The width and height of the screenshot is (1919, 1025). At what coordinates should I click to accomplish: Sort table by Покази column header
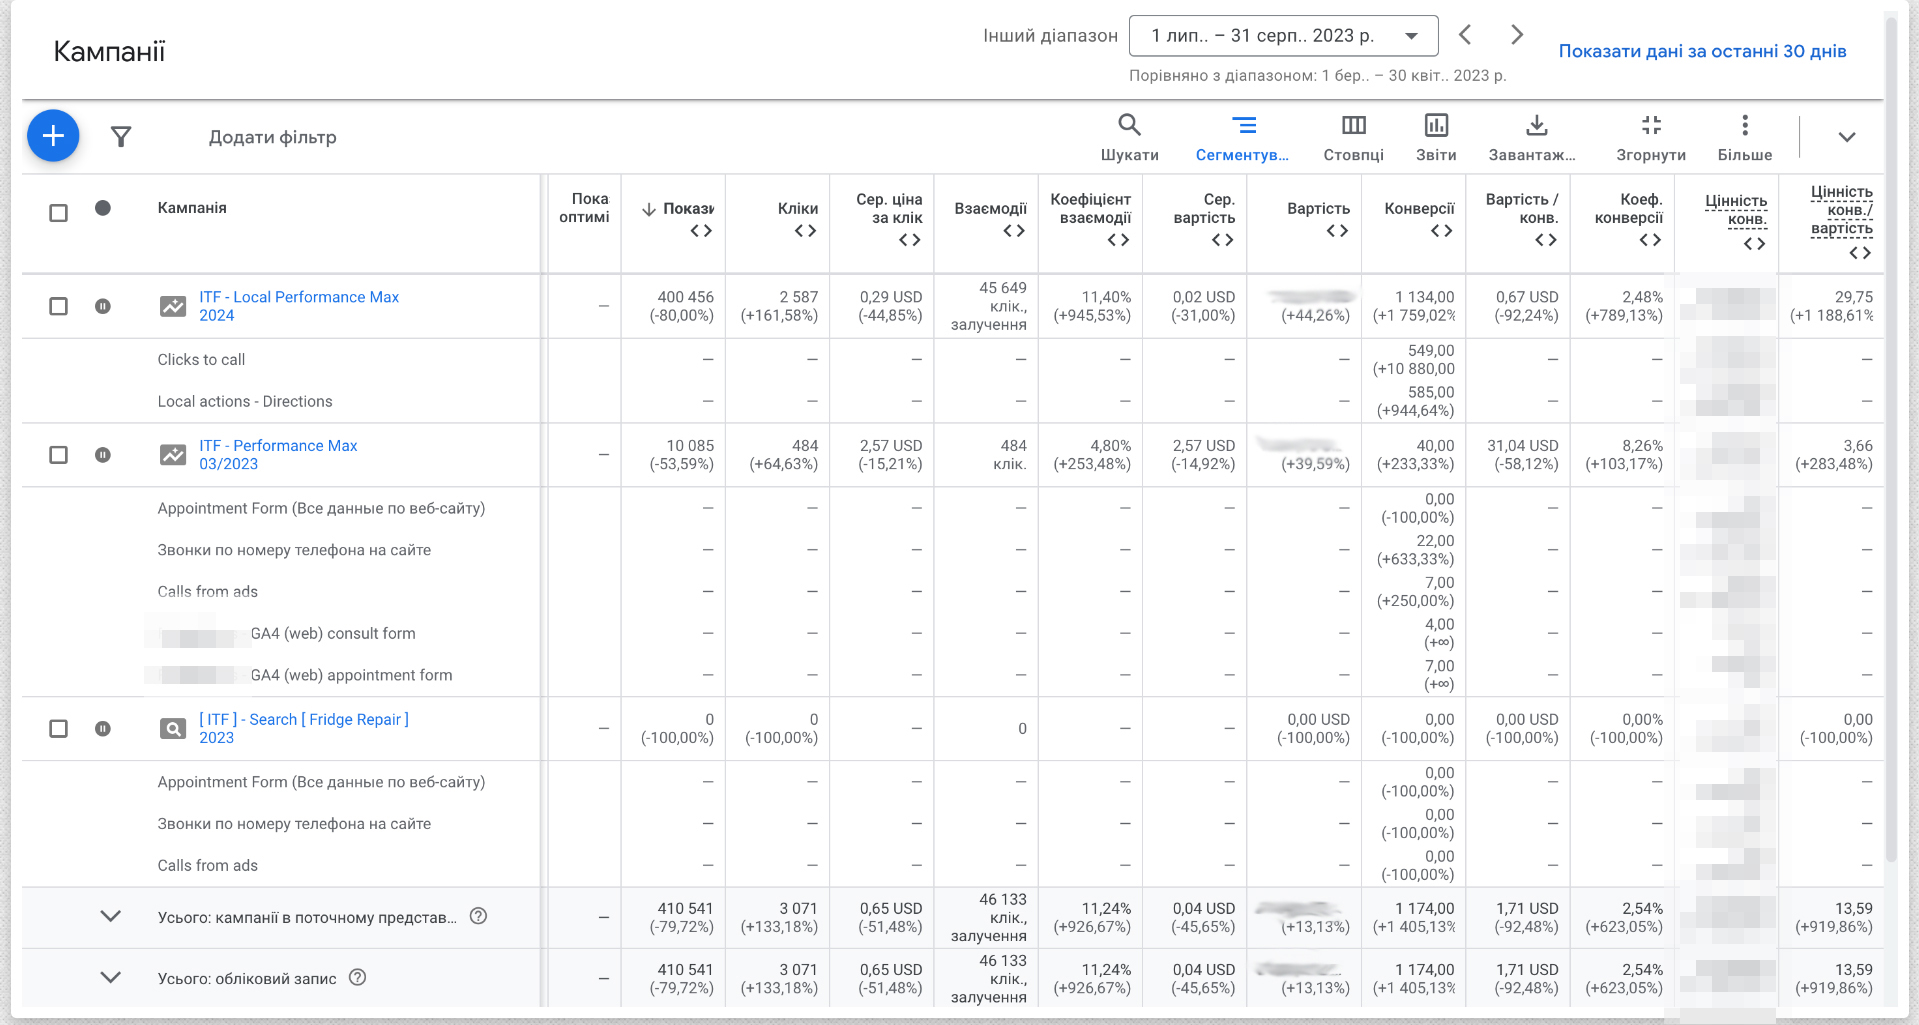tap(687, 208)
